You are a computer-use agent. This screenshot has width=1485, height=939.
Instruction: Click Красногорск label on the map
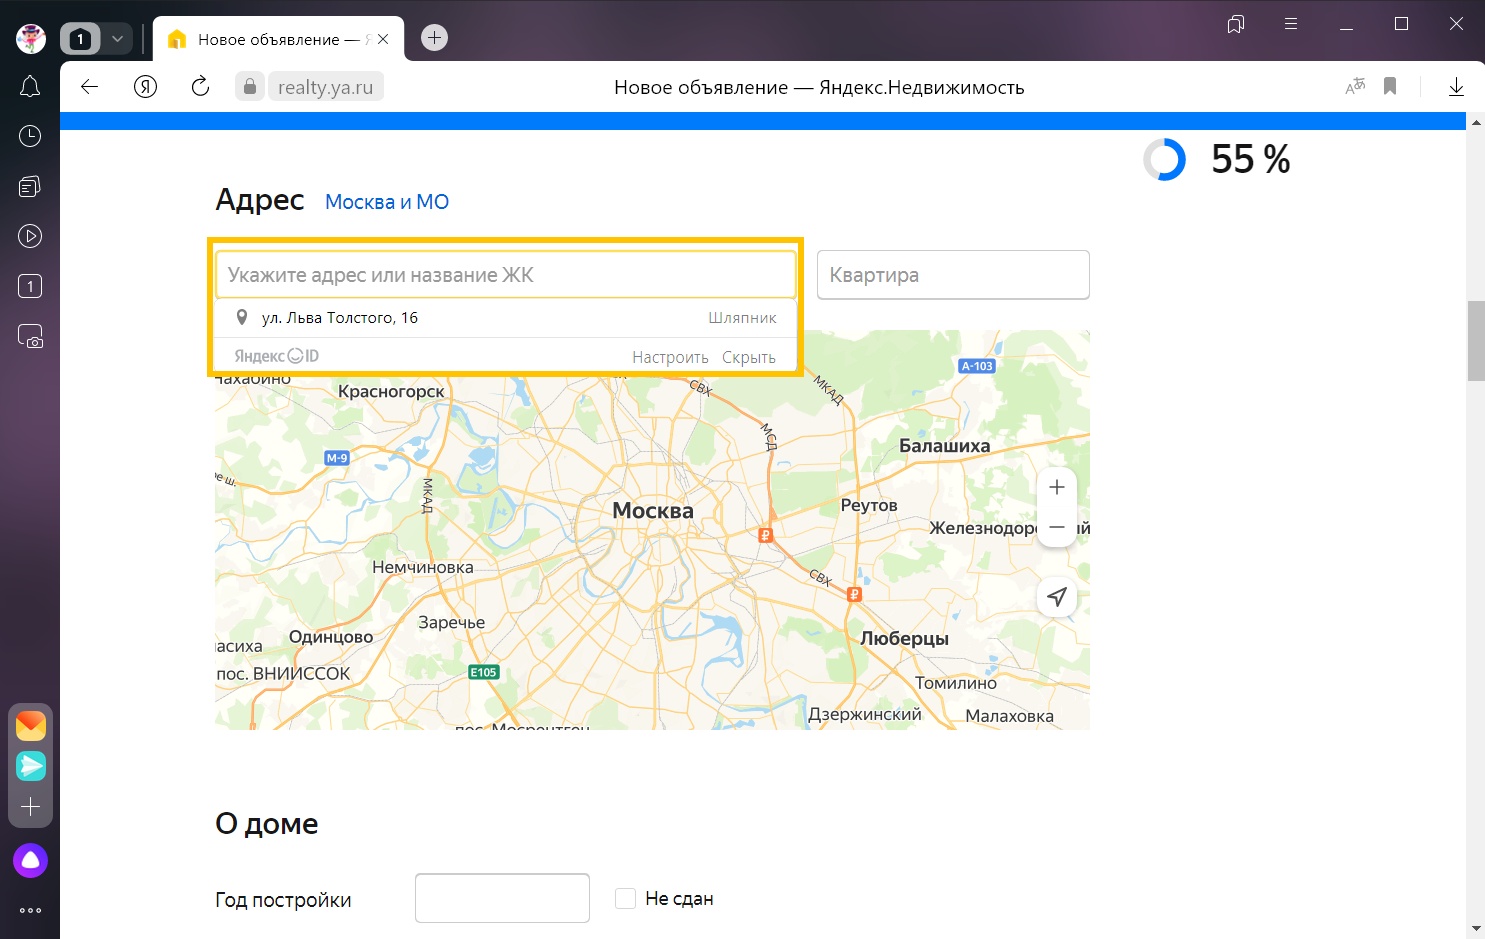click(391, 391)
